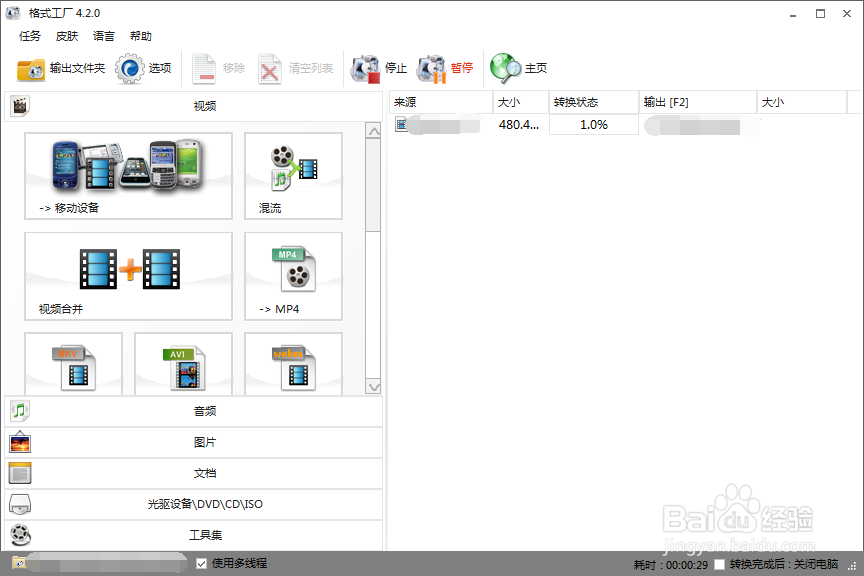Select the MKV format tile
This screenshot has width=864, height=576.
[x=73, y=364]
